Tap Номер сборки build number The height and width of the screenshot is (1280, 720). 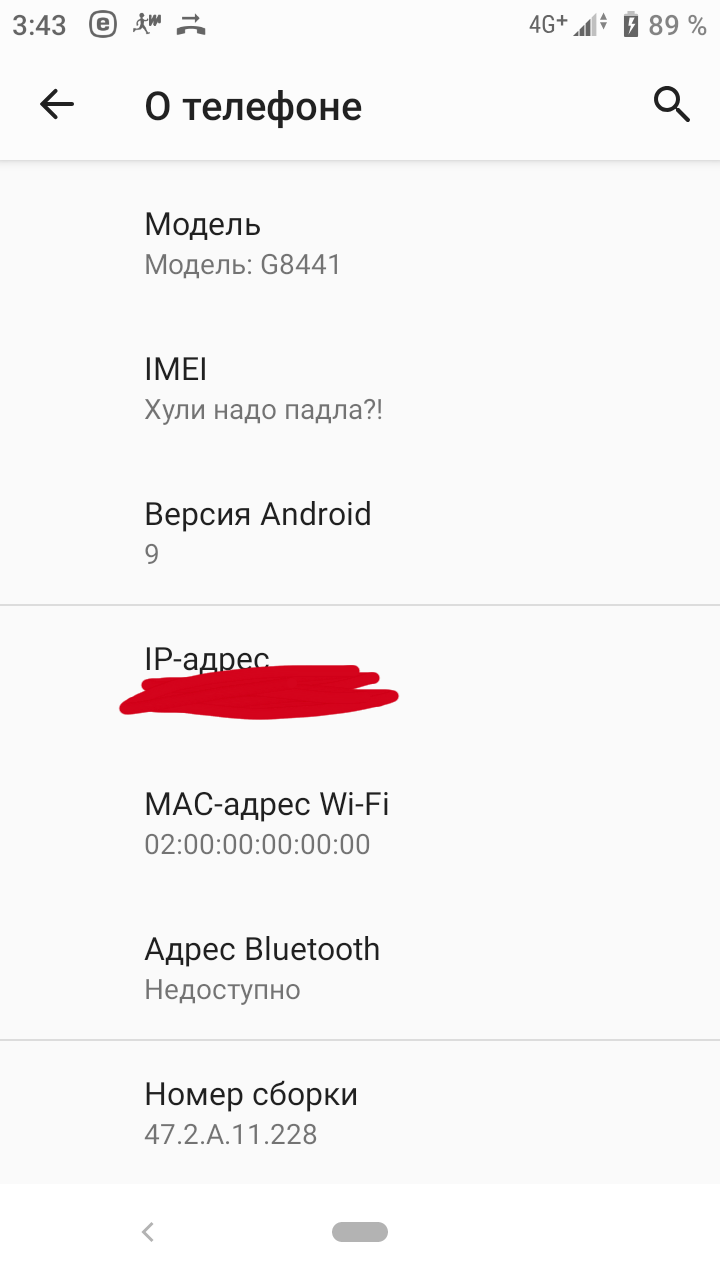(360, 1113)
